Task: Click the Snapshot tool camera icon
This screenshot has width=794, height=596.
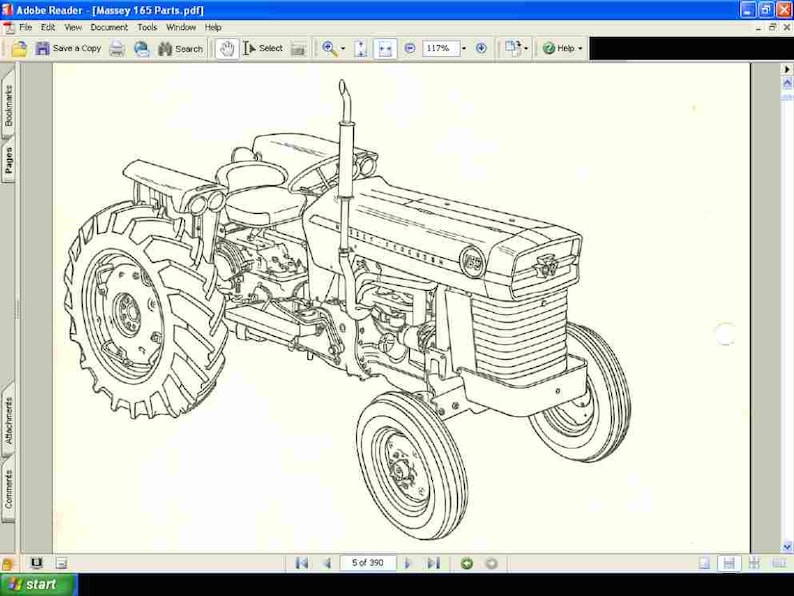Action: point(298,49)
